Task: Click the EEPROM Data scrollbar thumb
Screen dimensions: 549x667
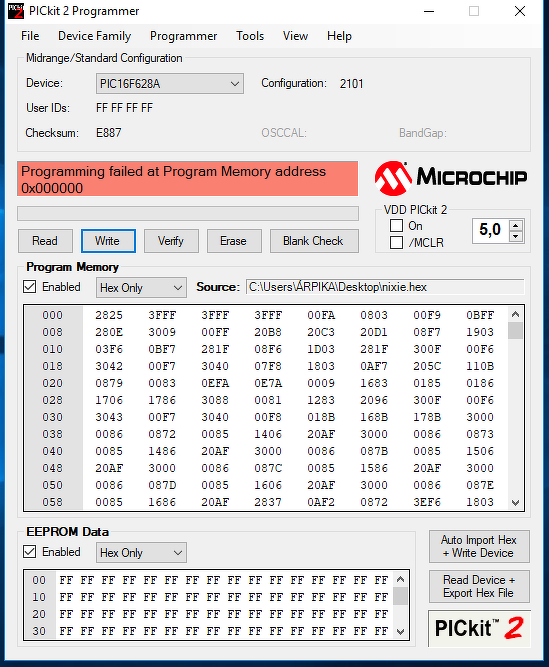Action: [400, 596]
